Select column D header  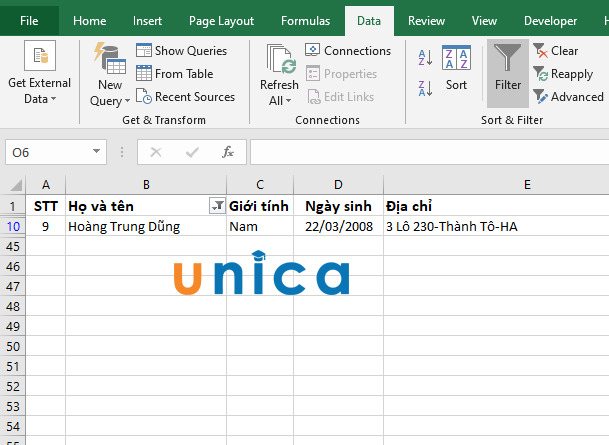[338, 184]
